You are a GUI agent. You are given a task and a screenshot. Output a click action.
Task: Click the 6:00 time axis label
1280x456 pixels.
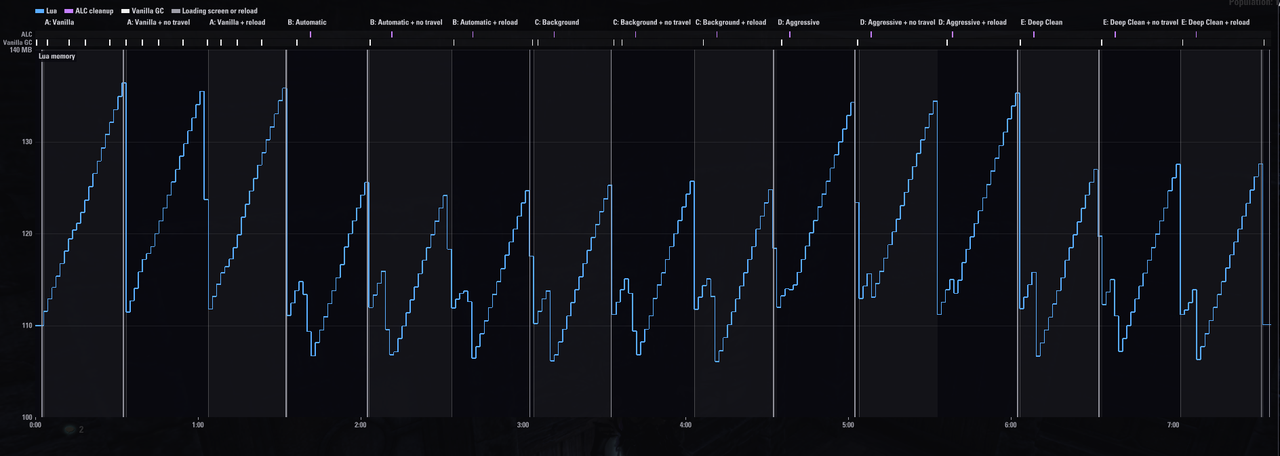click(x=1011, y=425)
